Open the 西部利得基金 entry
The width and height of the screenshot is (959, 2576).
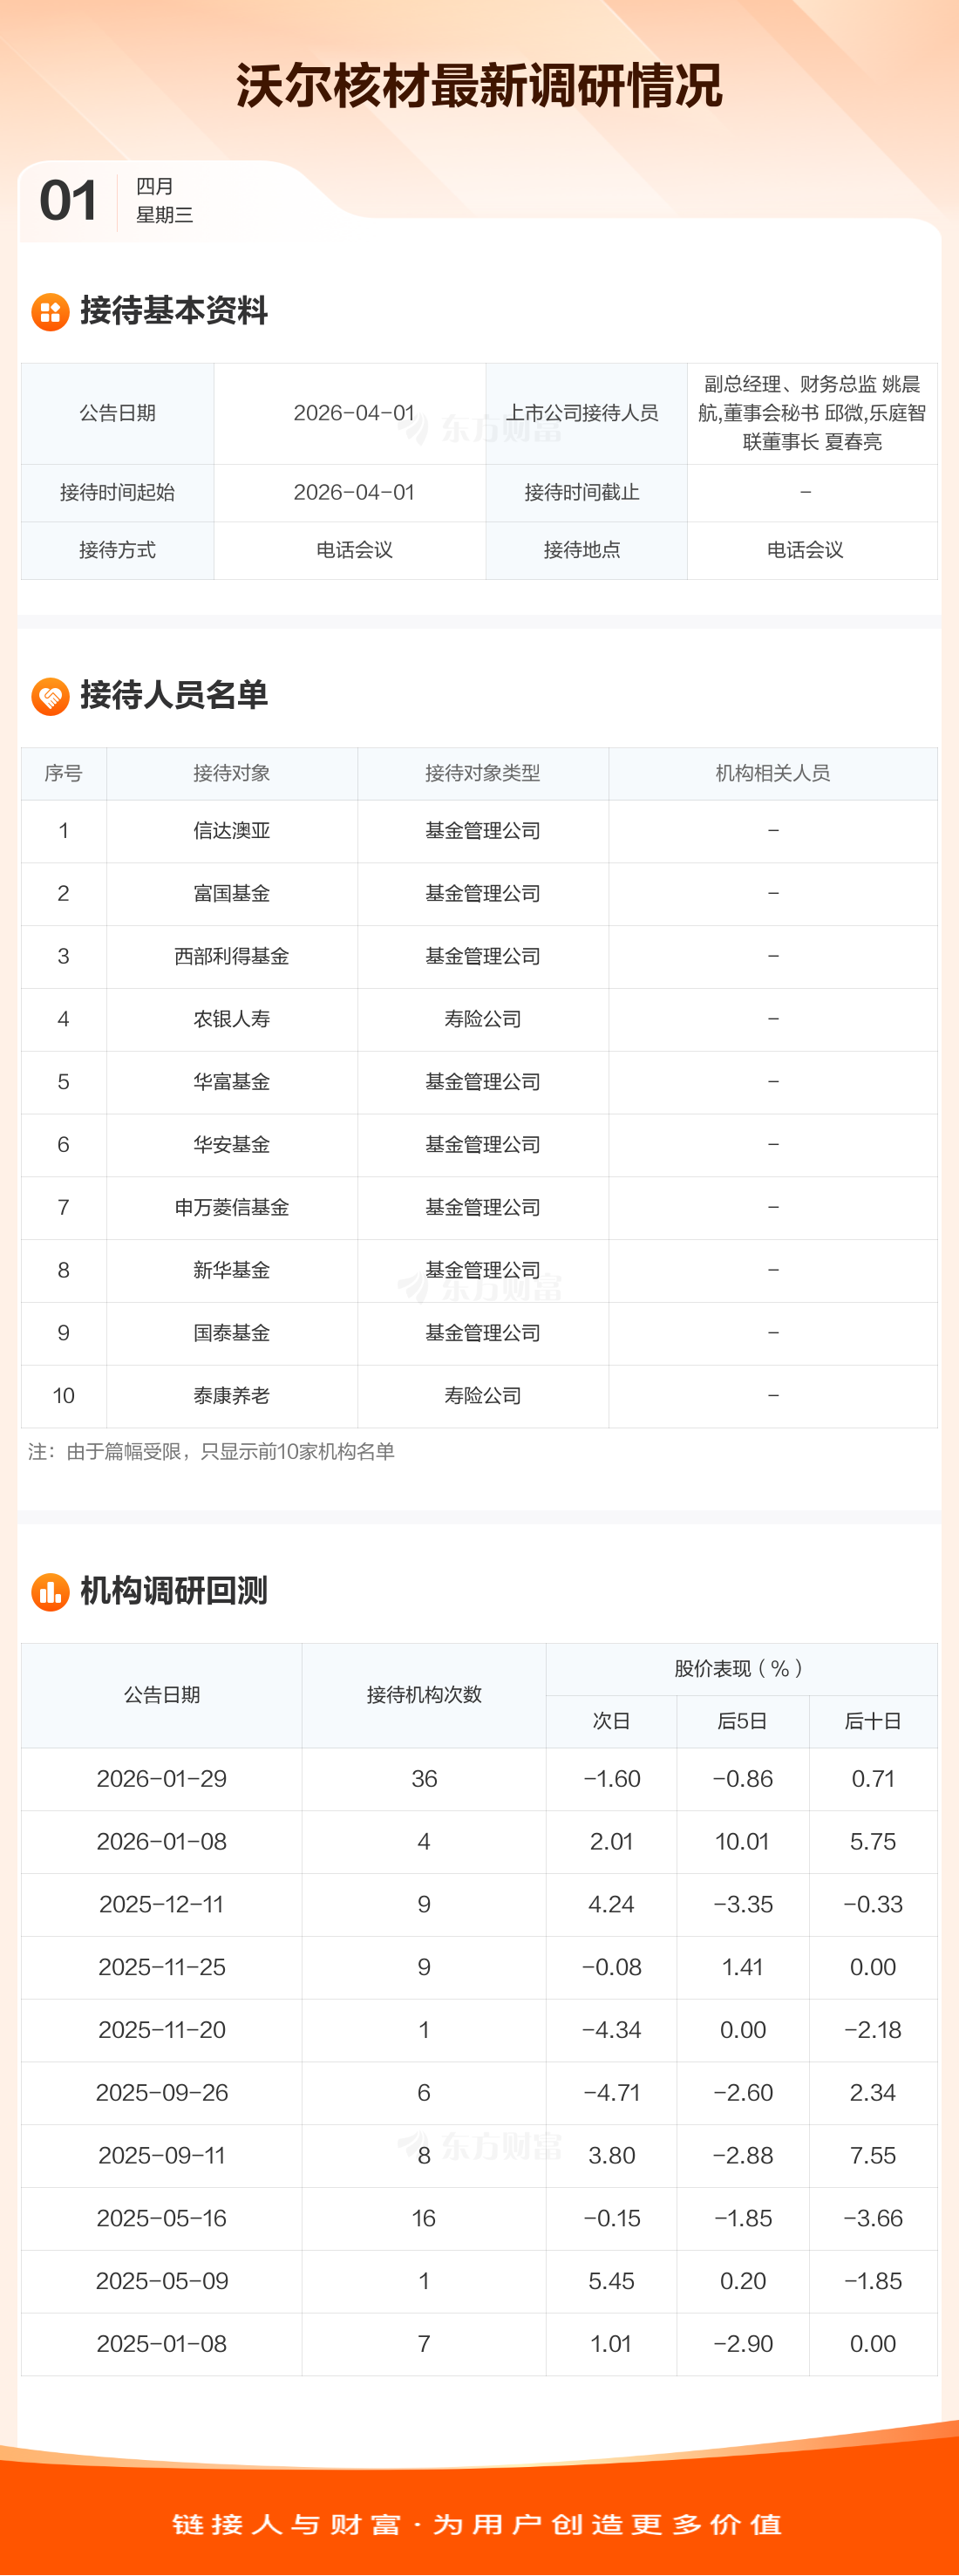click(231, 956)
